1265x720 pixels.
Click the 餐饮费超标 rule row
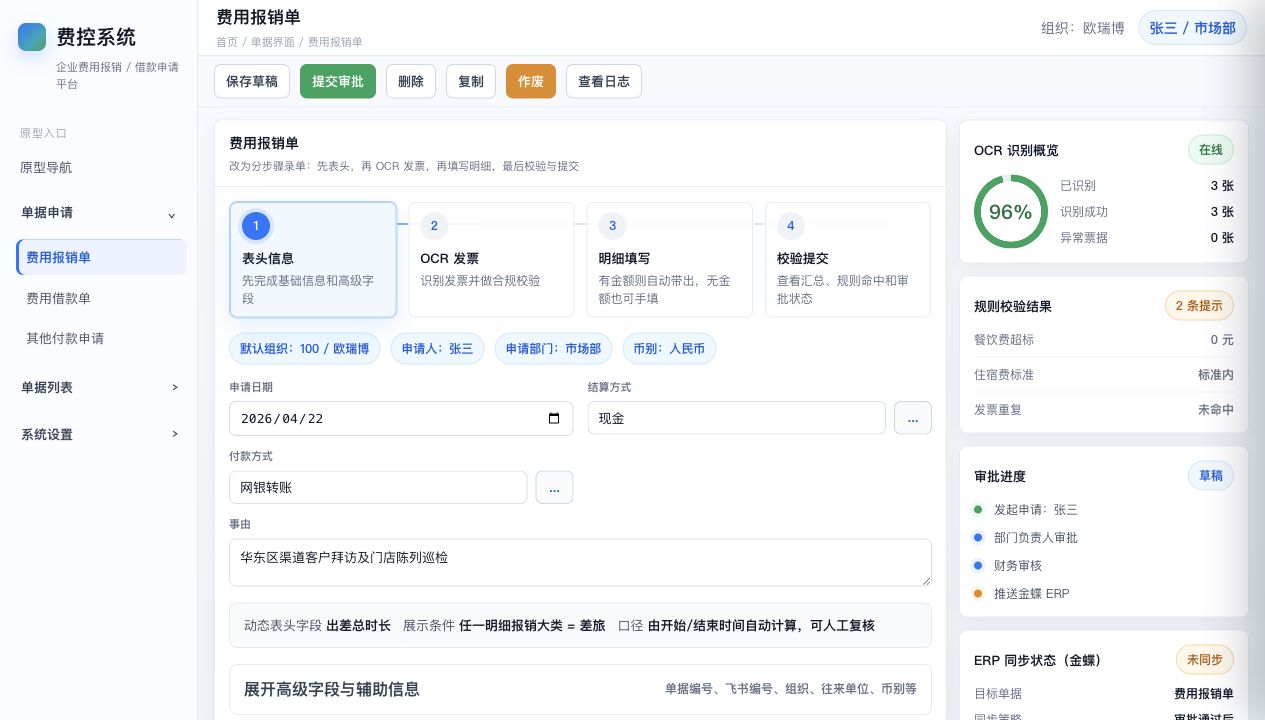[x=1104, y=339]
